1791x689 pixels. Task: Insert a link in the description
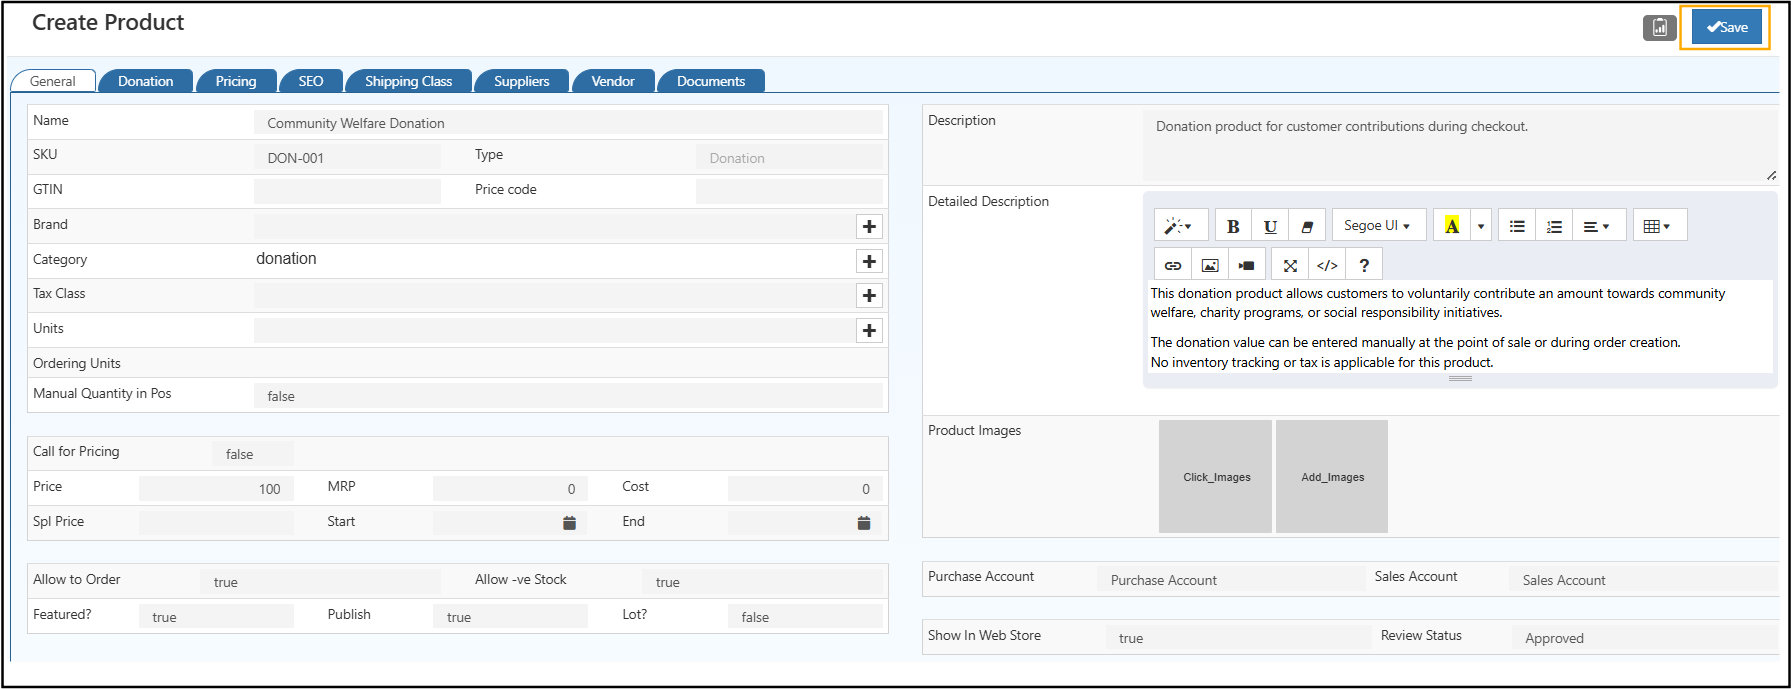pyautogui.click(x=1173, y=265)
